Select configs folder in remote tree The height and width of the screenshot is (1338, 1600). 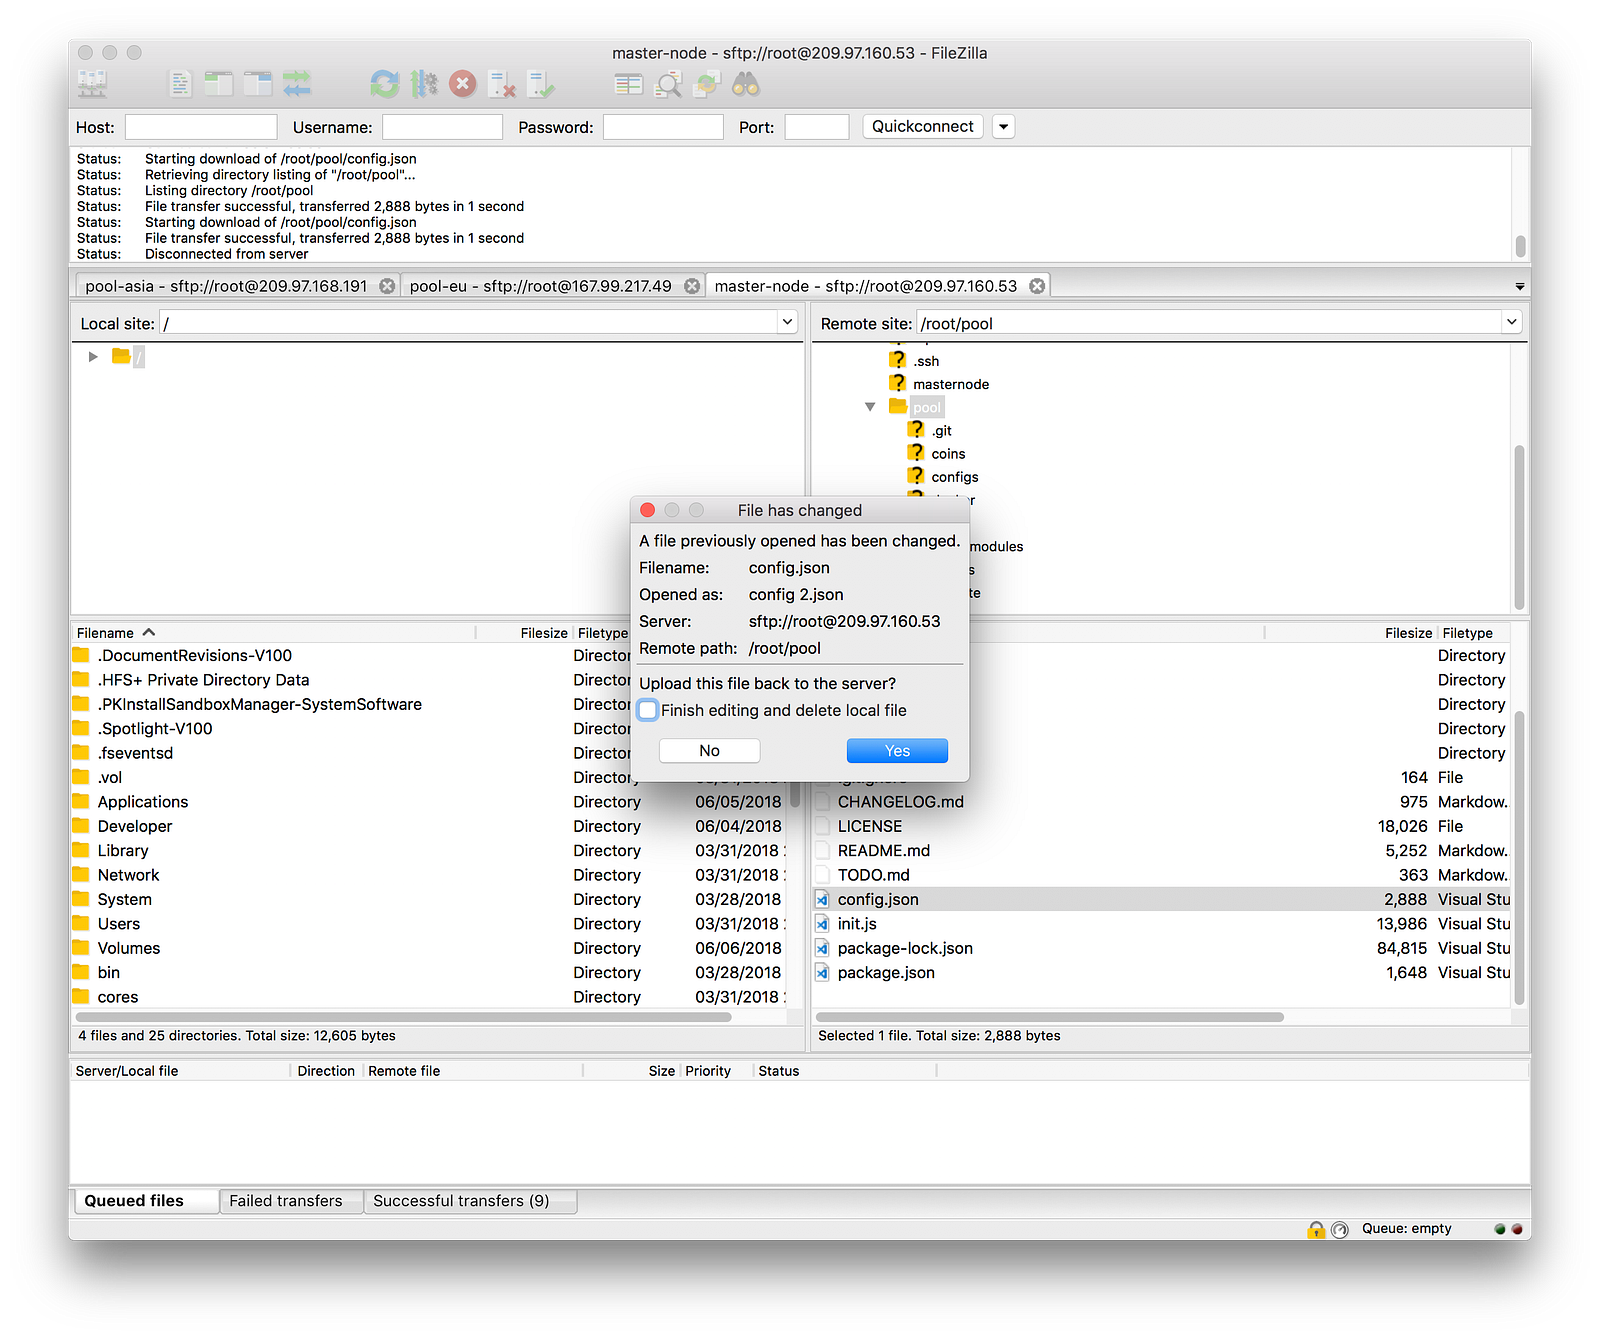tap(955, 477)
